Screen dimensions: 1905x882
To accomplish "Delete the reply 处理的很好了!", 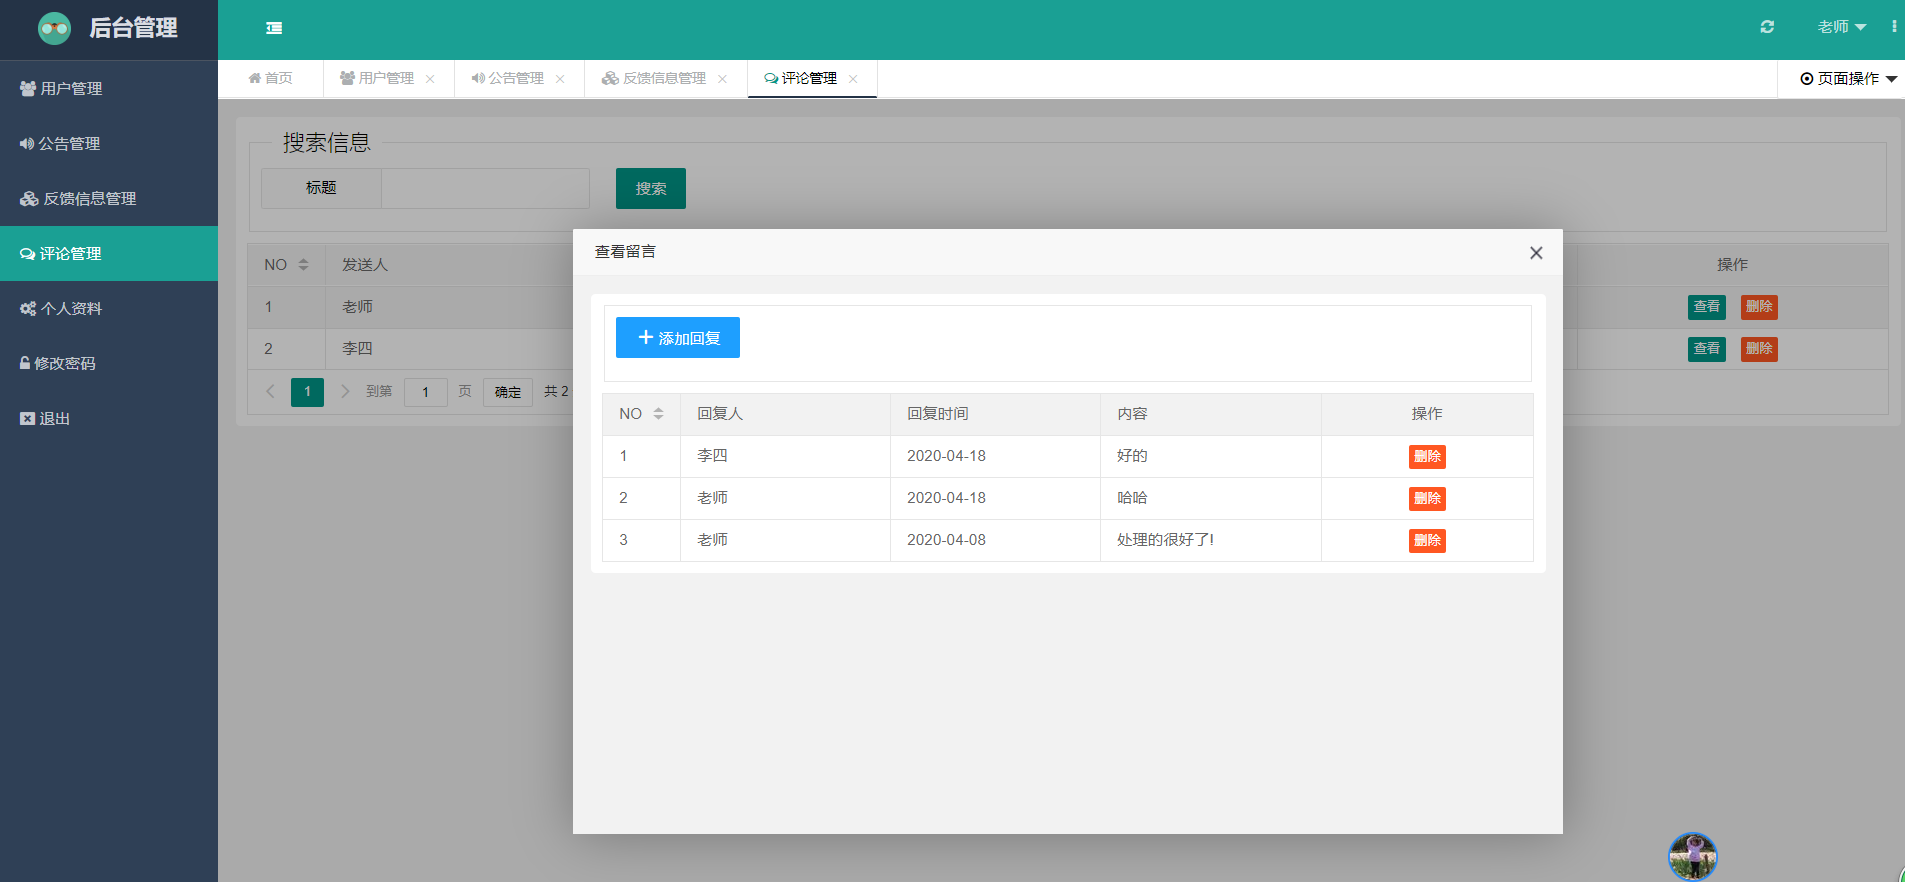I will click(x=1427, y=540).
